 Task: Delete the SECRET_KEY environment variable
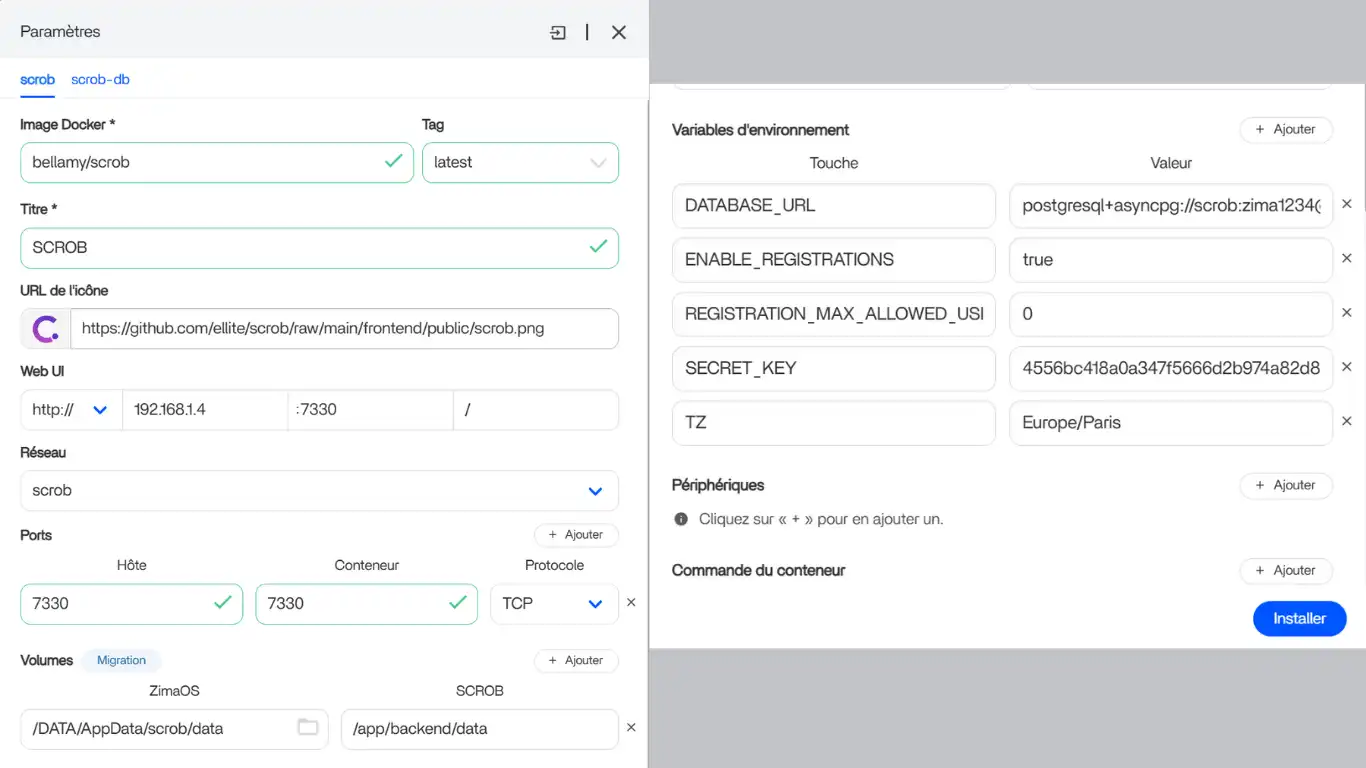pos(1347,367)
